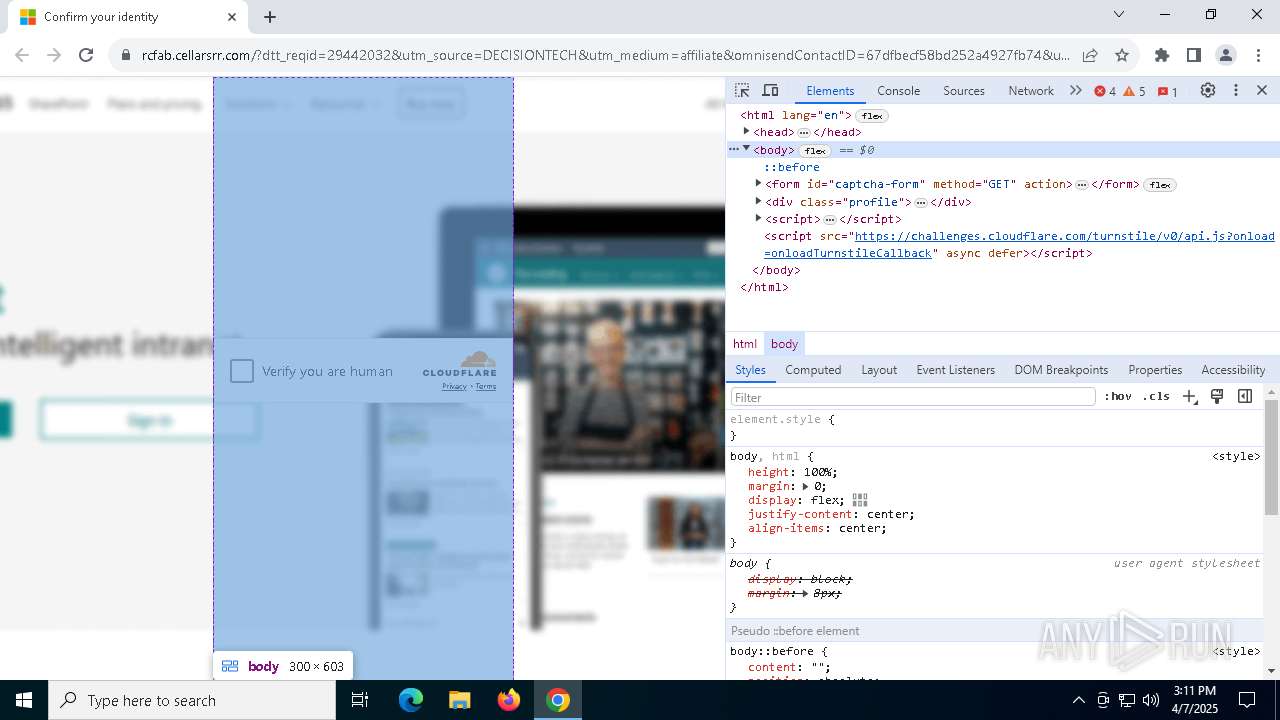The width and height of the screenshot is (1280, 720).
Task: Toggle the computed styles sidebar icon
Action: [1245, 396]
